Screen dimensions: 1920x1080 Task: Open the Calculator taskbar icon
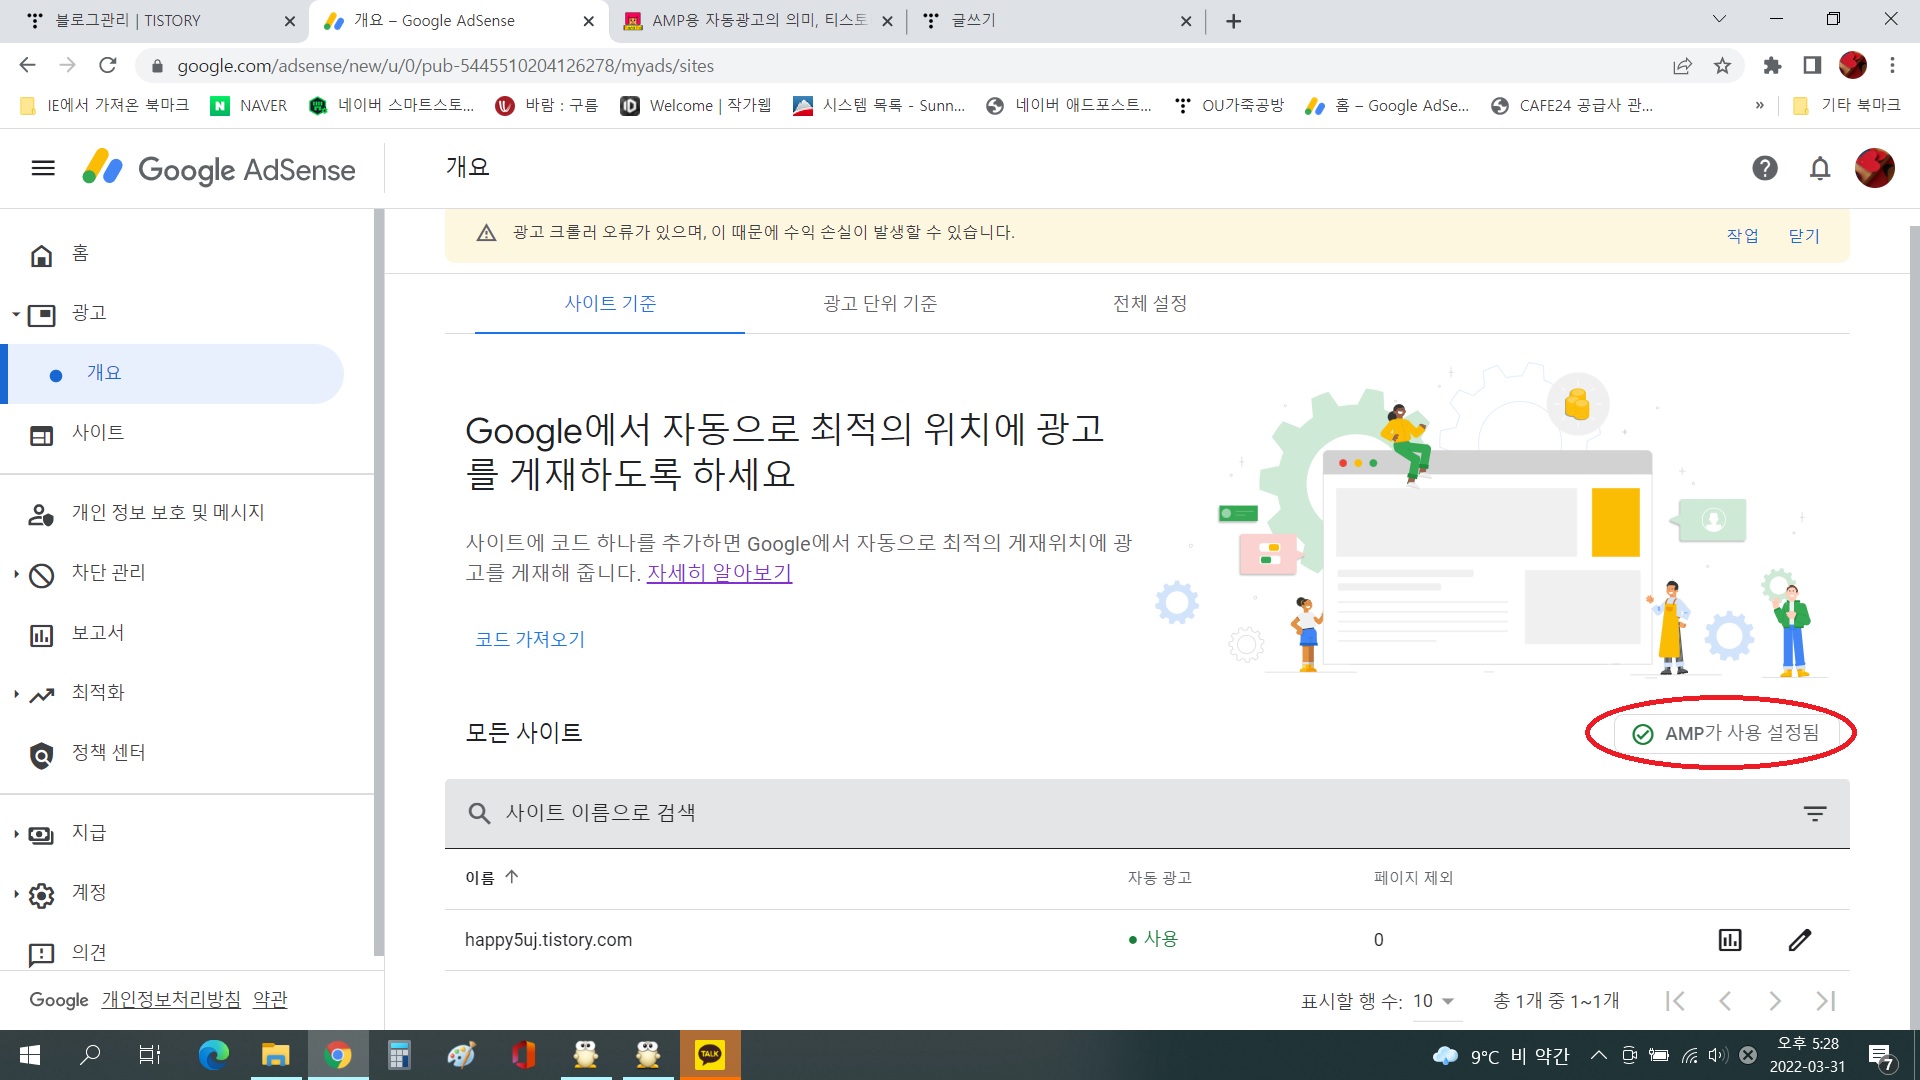pos(399,1055)
